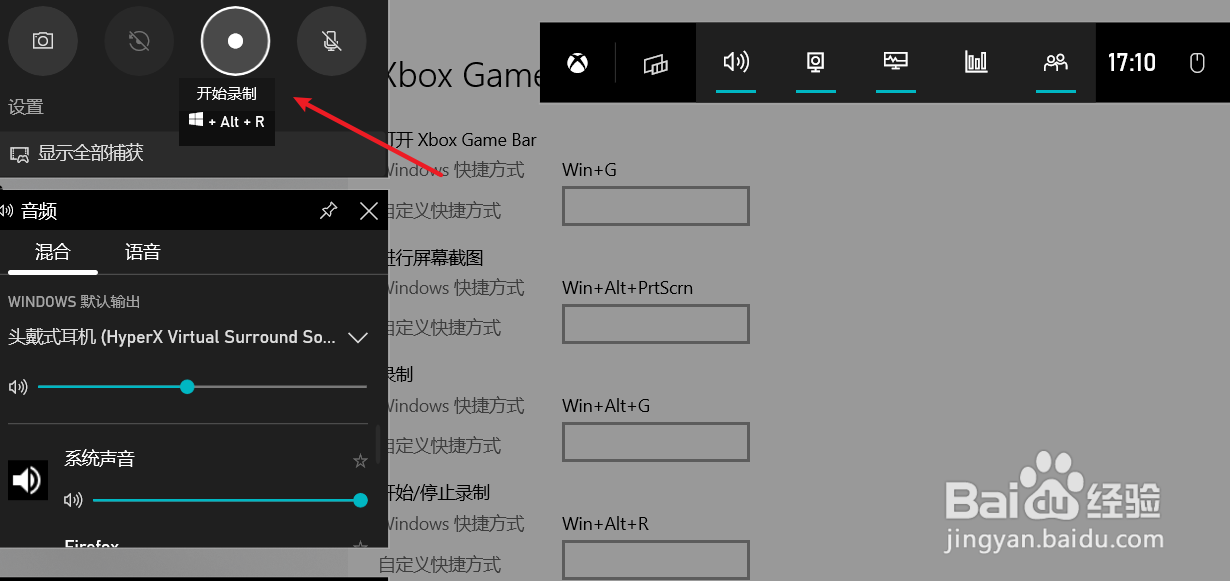Screen dimensions: 1230x581
Task: Switch to the 语音 tab in Audio panel
Action: pos(141,252)
